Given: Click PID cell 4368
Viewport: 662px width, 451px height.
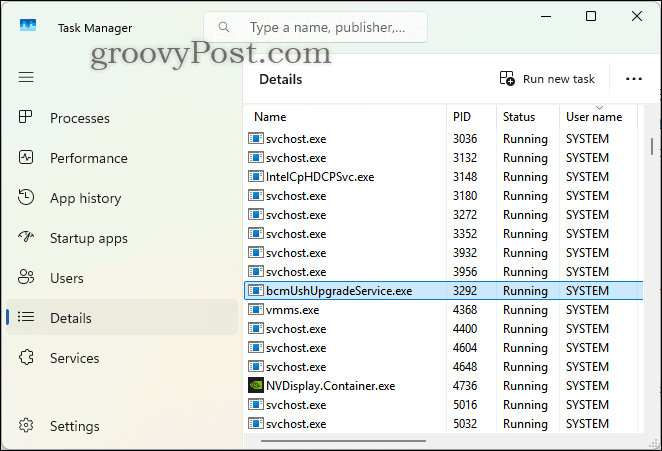Looking at the screenshot, I should pyautogui.click(x=465, y=310).
